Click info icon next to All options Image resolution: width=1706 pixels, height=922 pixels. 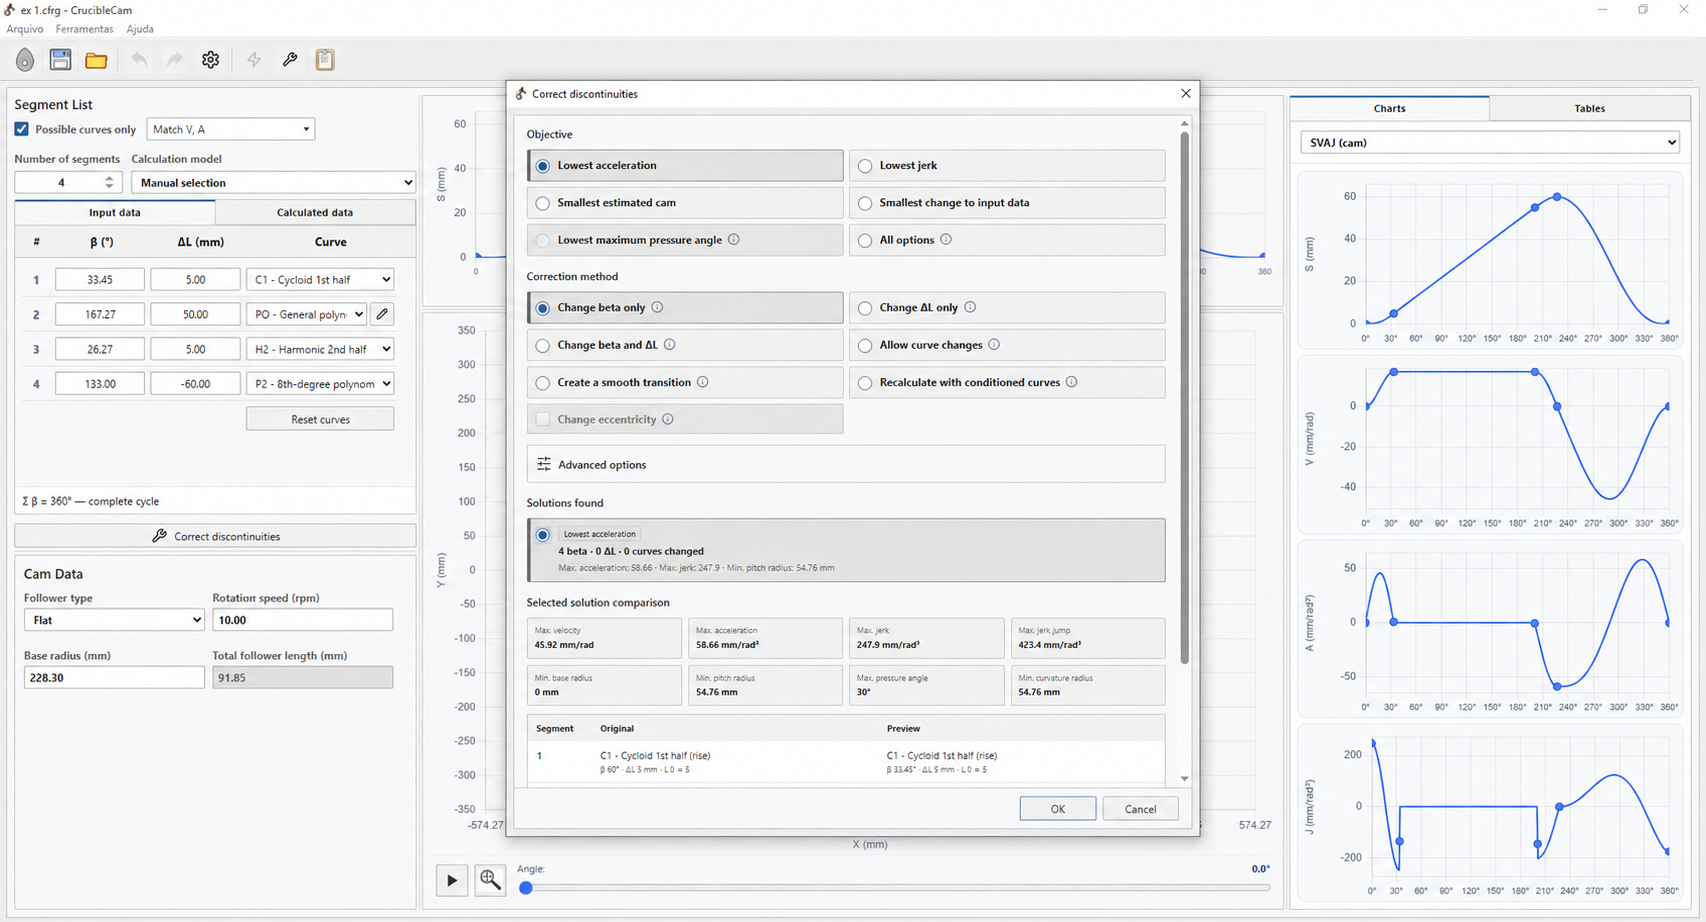(x=946, y=240)
